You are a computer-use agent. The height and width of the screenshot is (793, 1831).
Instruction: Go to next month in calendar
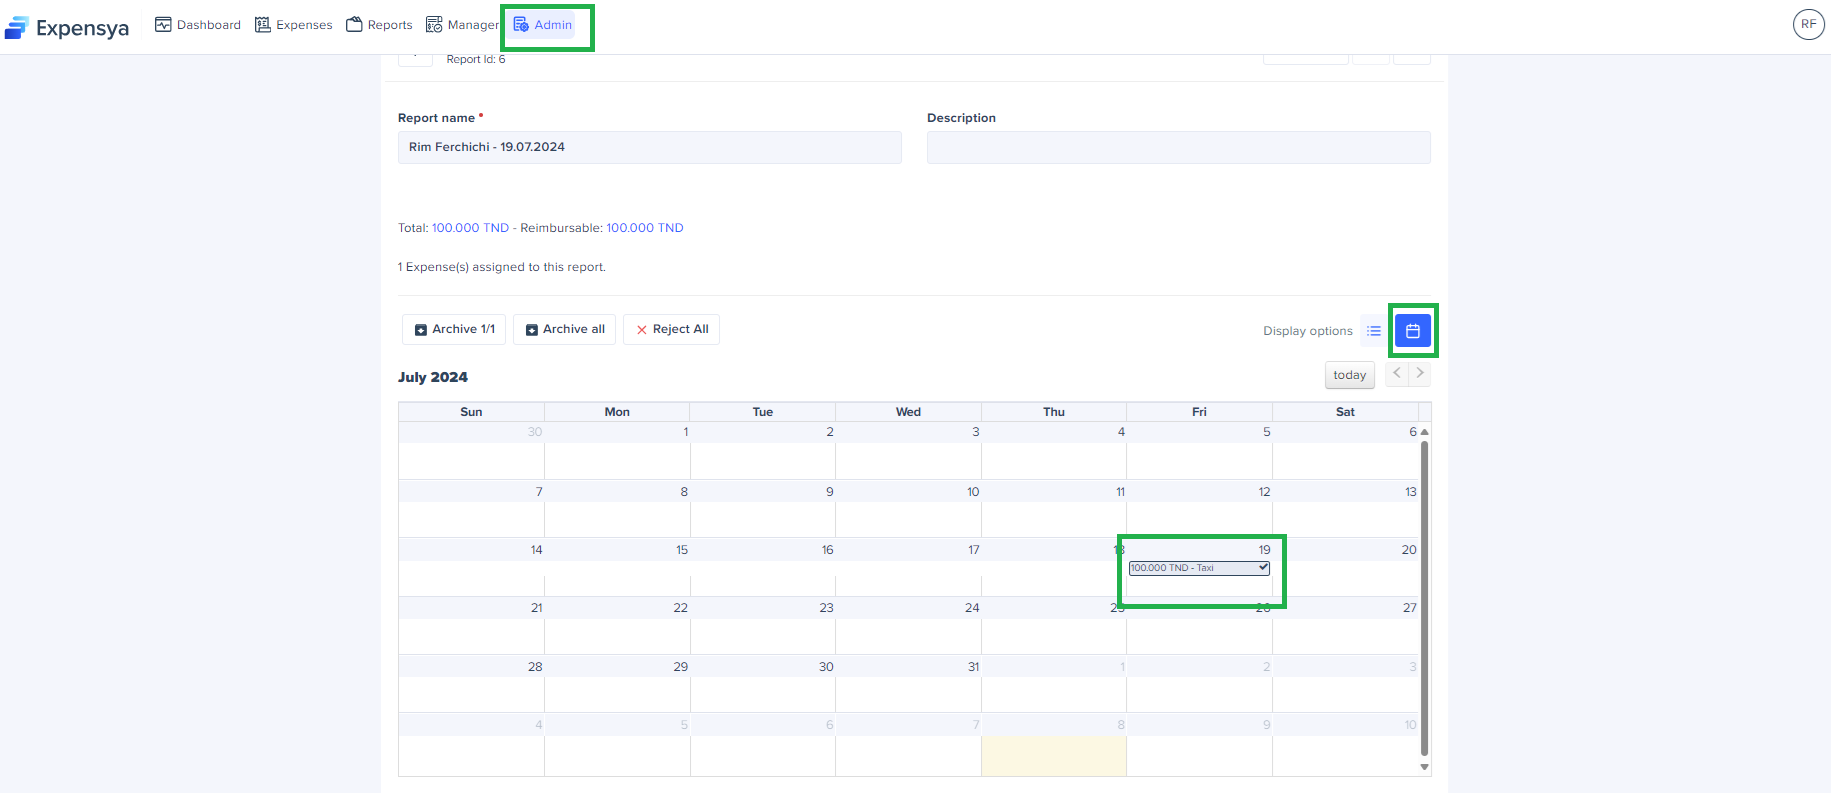tap(1419, 373)
